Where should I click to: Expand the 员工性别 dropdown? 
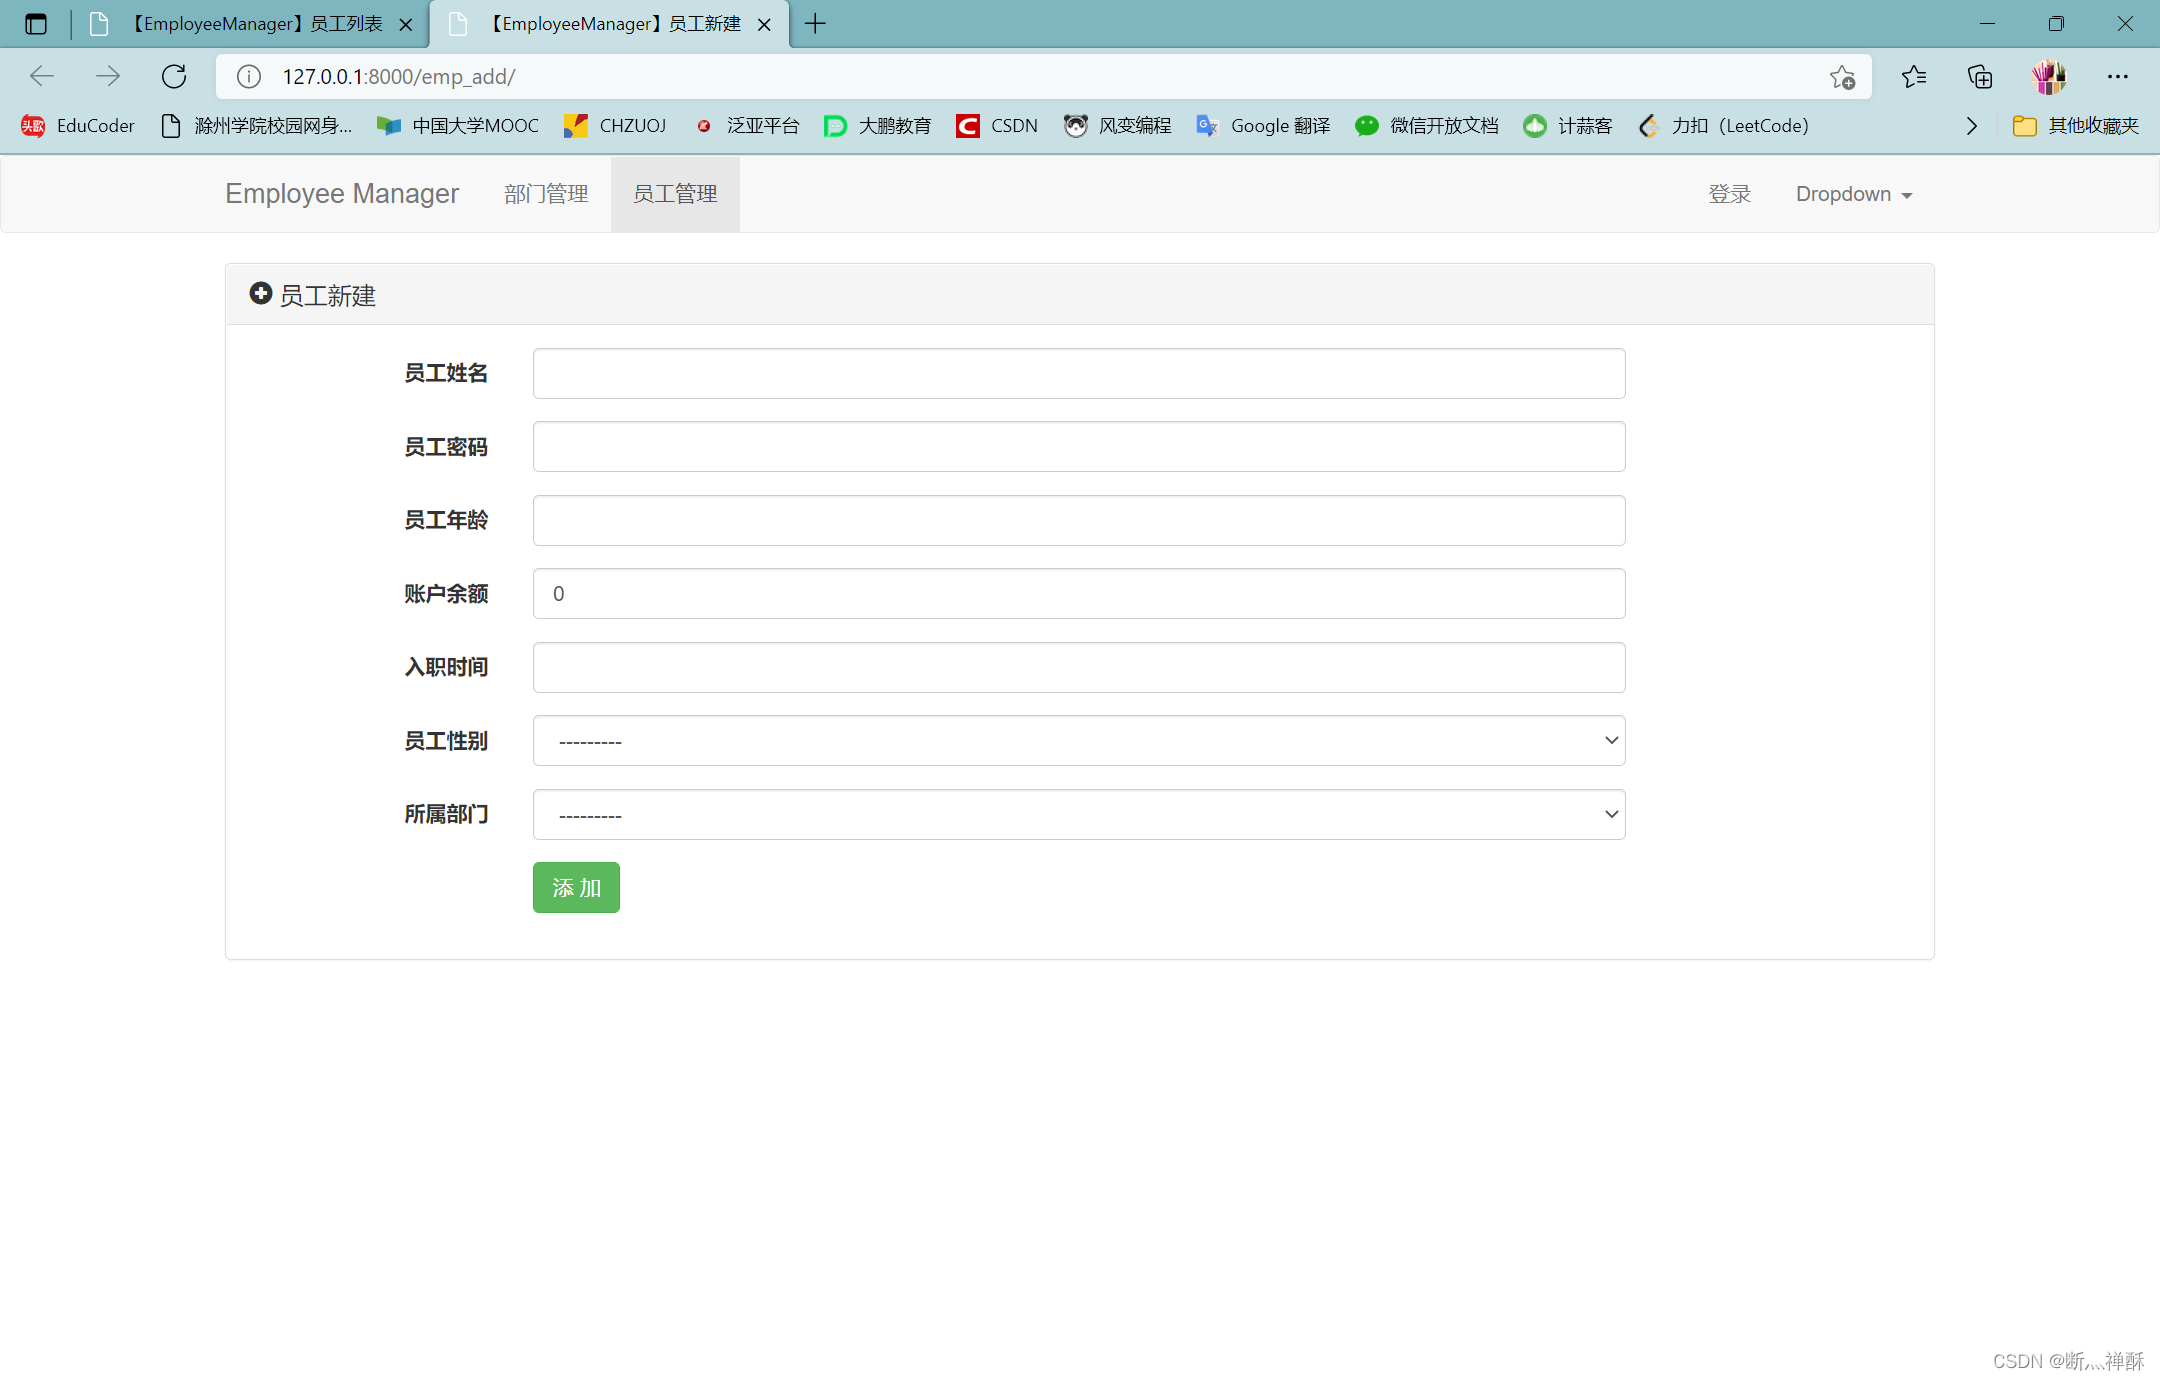(x=1079, y=741)
